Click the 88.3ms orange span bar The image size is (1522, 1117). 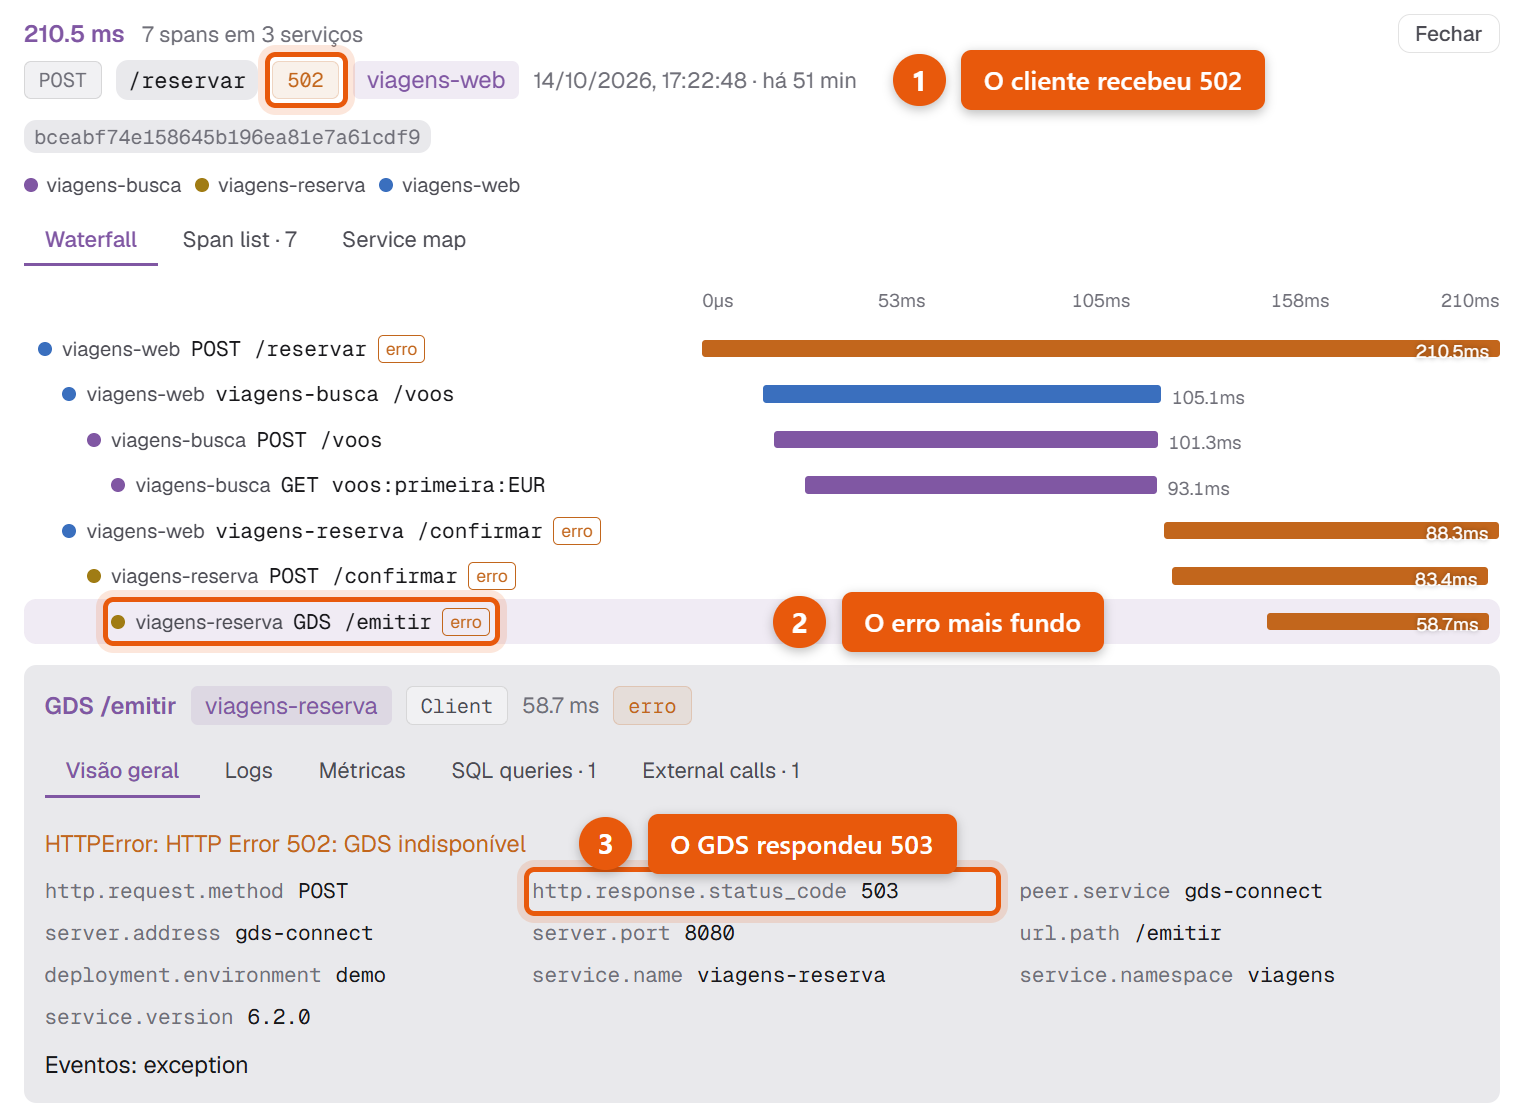tap(1331, 530)
